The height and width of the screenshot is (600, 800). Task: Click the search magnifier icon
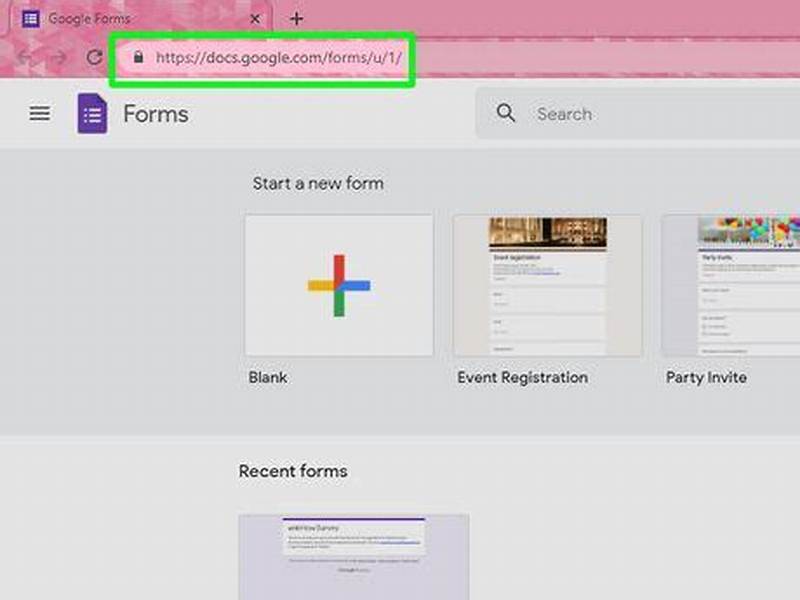(506, 113)
